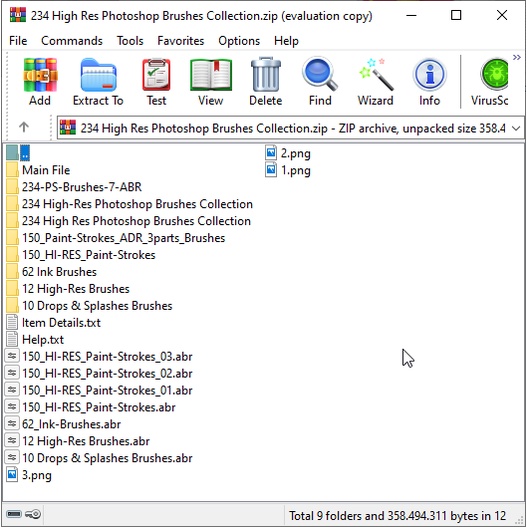Select the Help.txt file
Screen dimensions: 527x527
[35, 339]
